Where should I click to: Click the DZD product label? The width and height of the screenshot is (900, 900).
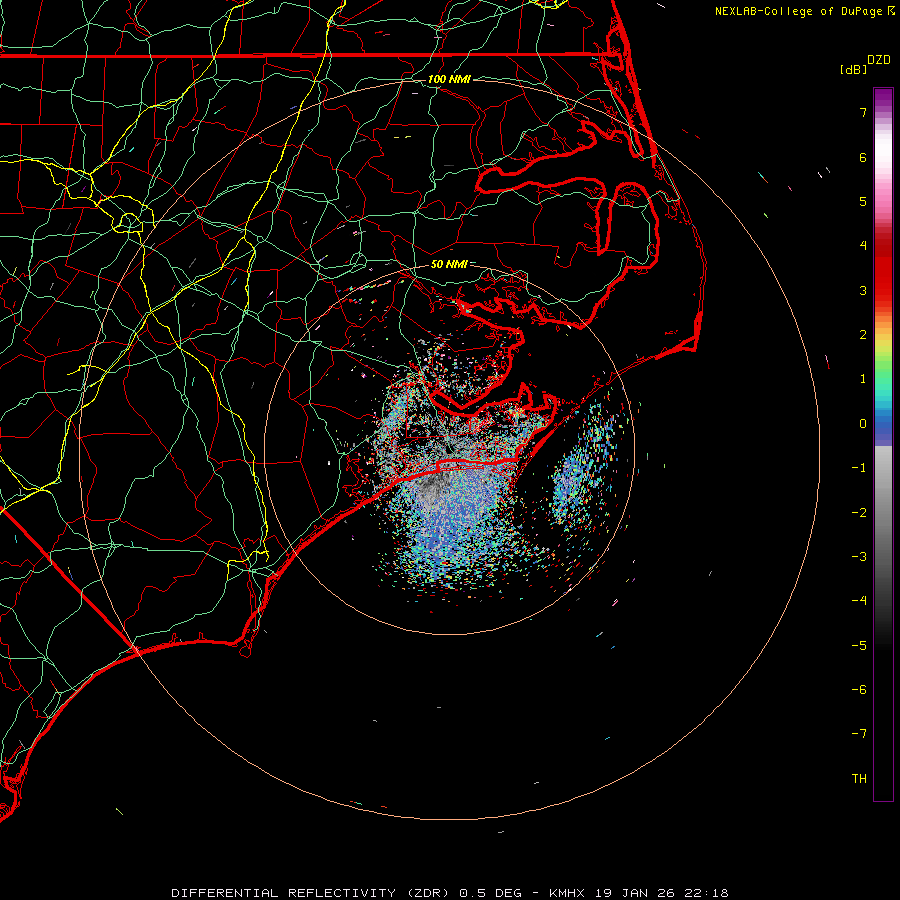879,60
